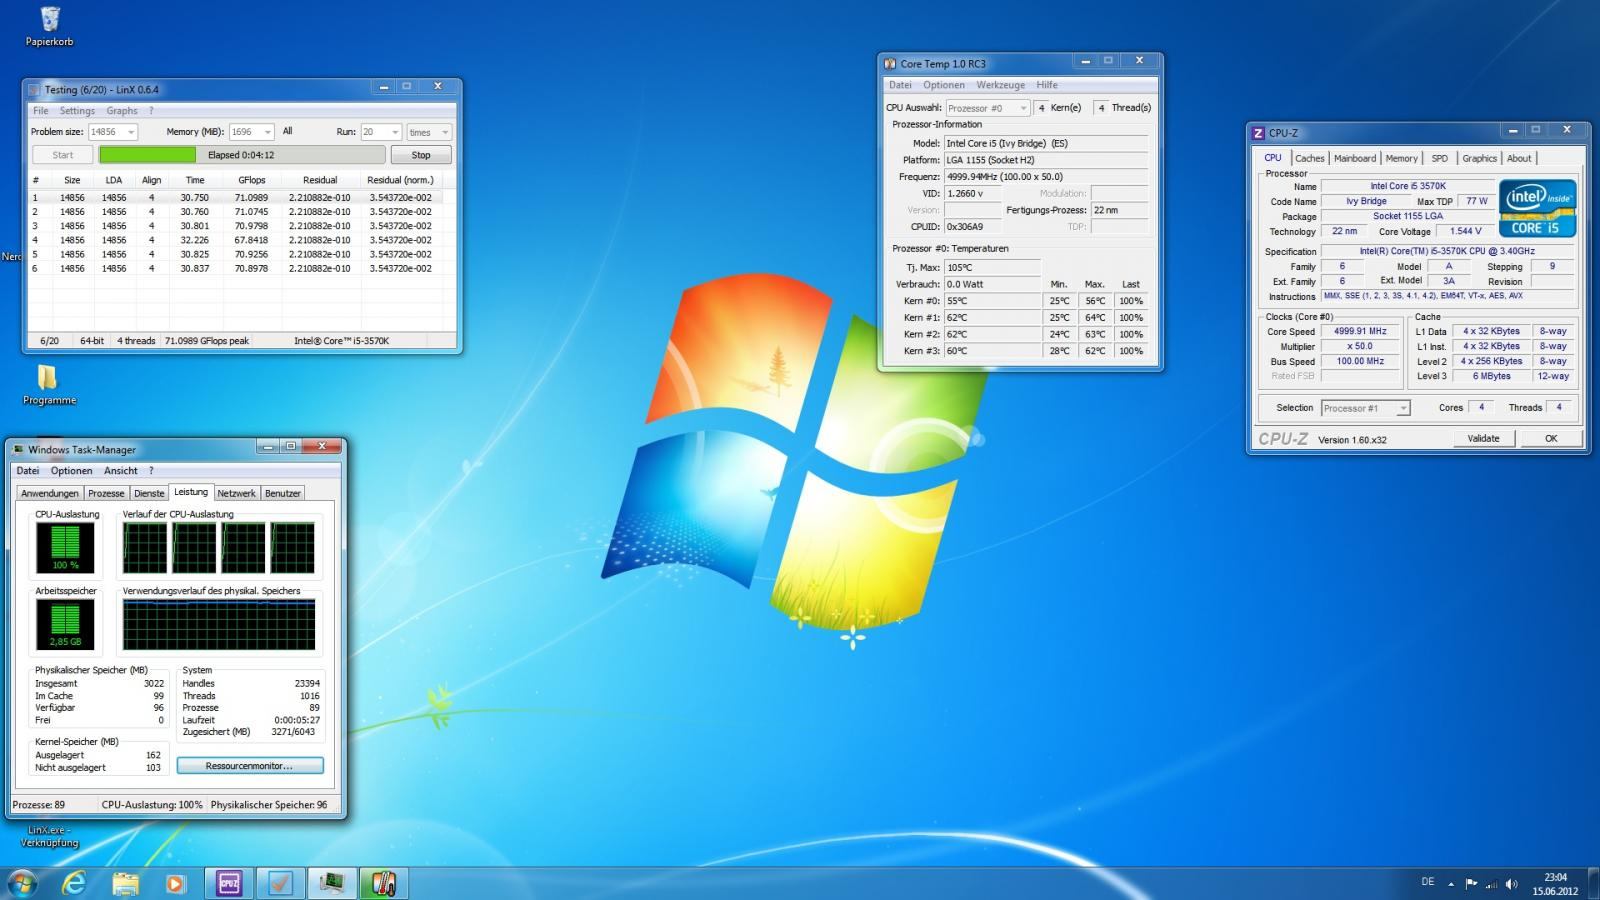This screenshot has height=900, width=1600.
Task: Click the Arbeitsspeicher 2,85 GB gauge
Action: click(x=65, y=624)
